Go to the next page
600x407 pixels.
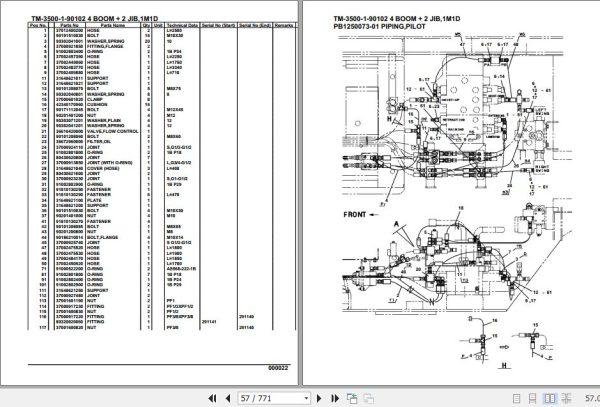coord(319,398)
